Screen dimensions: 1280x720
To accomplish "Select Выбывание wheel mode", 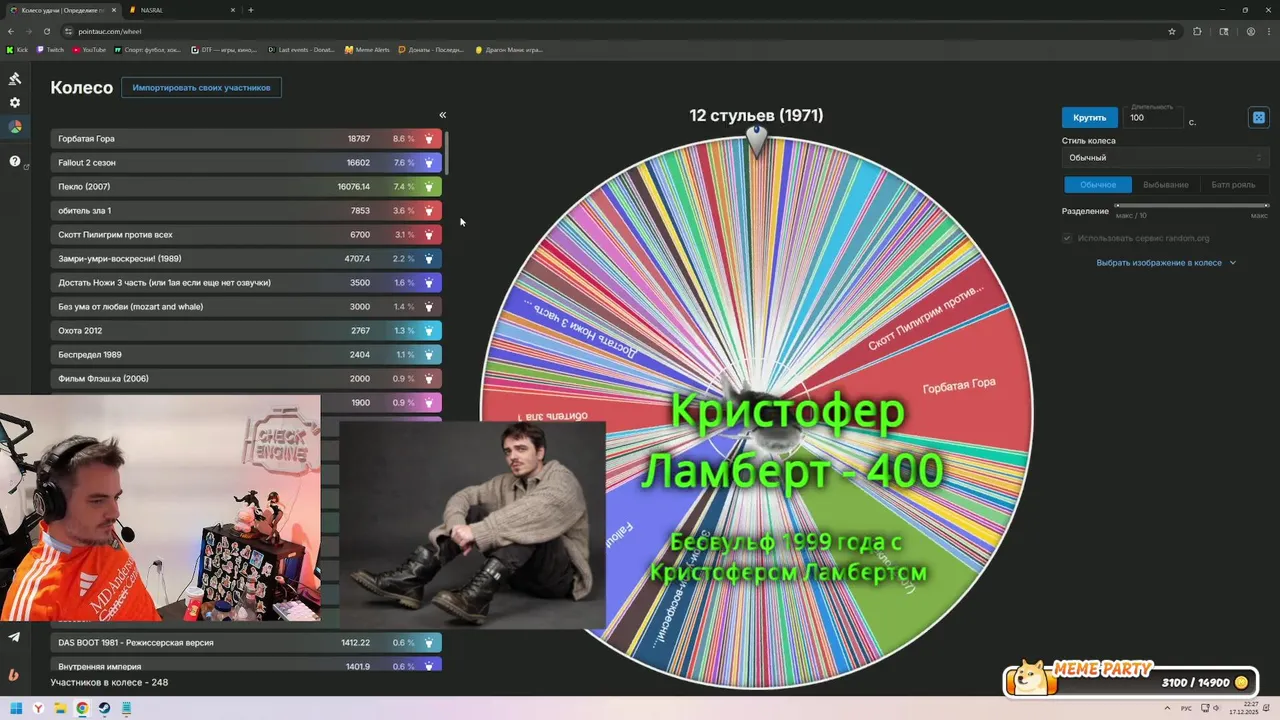I will tap(1166, 185).
